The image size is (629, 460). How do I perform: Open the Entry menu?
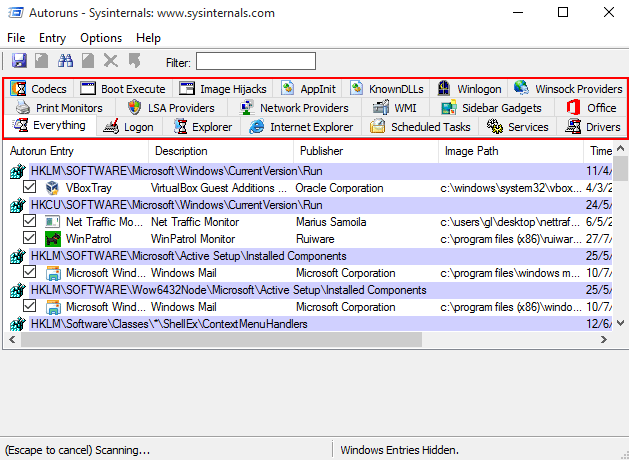point(52,38)
